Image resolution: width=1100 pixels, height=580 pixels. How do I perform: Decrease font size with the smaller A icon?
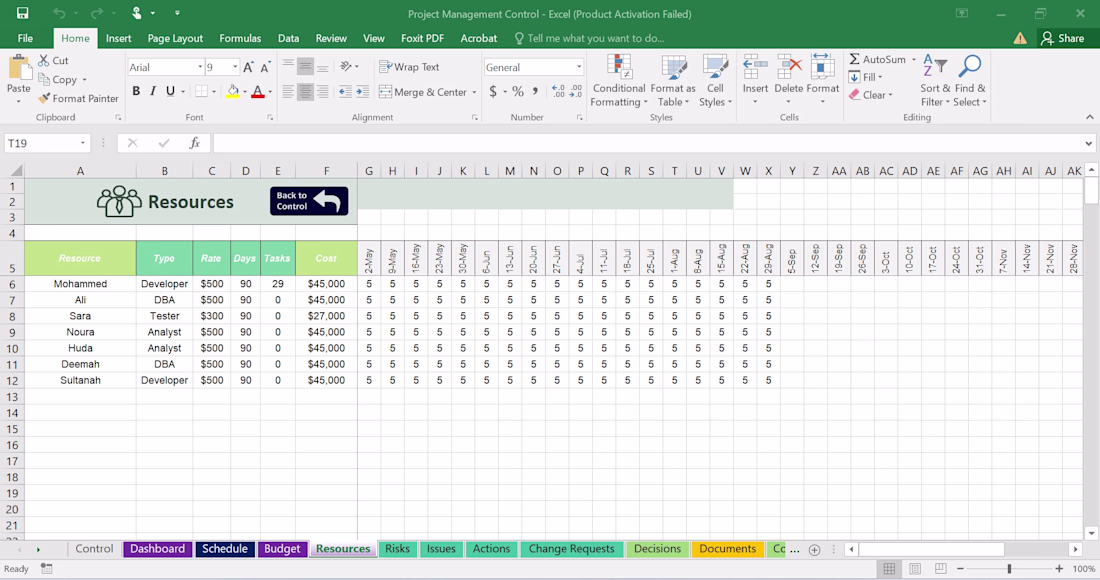[x=265, y=67]
